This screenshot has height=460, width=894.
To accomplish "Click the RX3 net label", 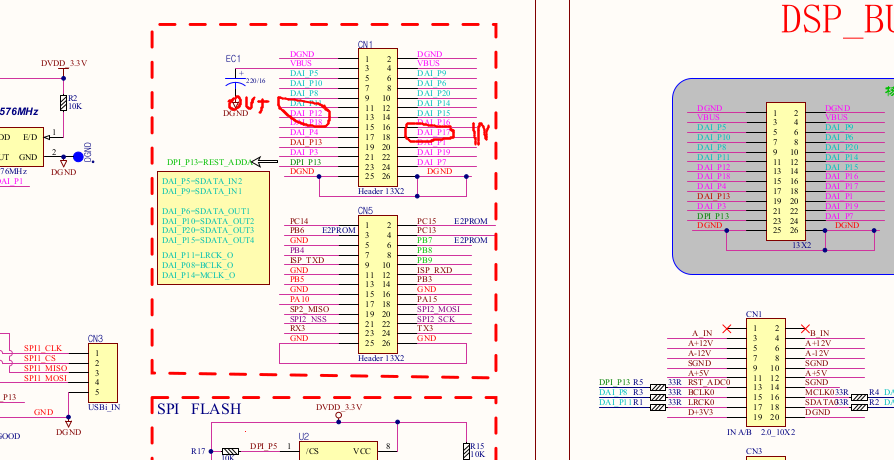I will 297,328.
